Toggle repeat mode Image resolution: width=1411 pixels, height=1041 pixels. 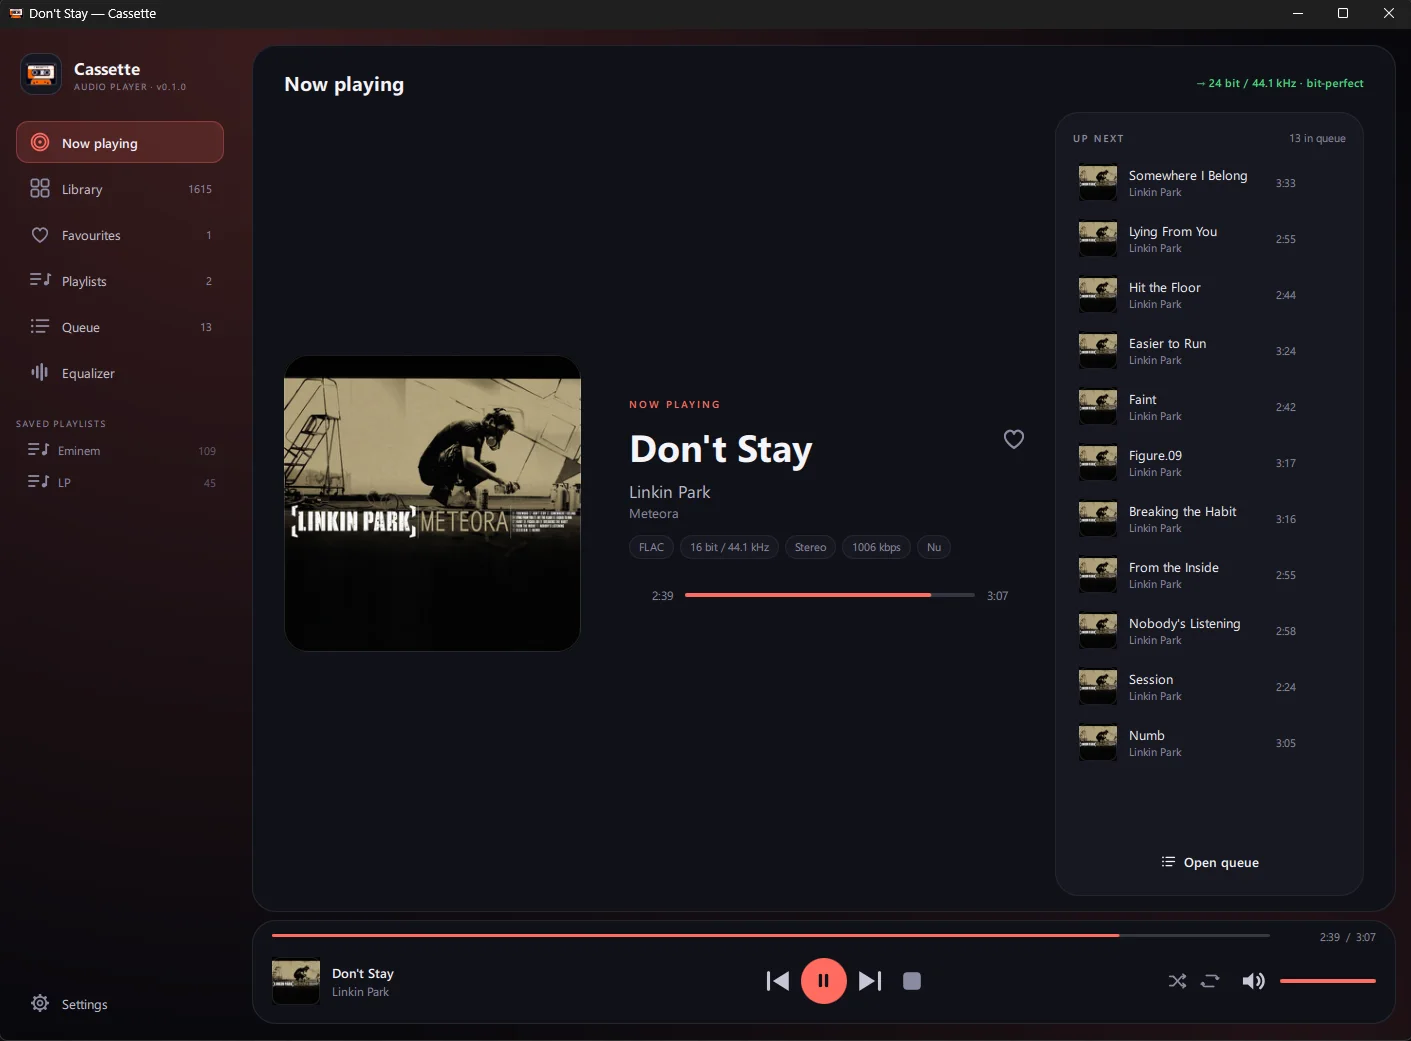pos(1210,981)
